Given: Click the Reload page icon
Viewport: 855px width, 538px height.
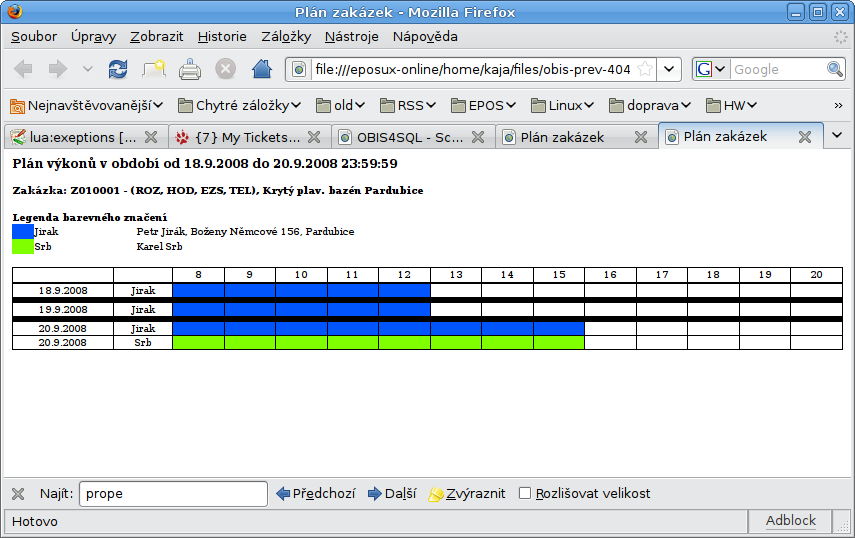Looking at the screenshot, I should [118, 69].
